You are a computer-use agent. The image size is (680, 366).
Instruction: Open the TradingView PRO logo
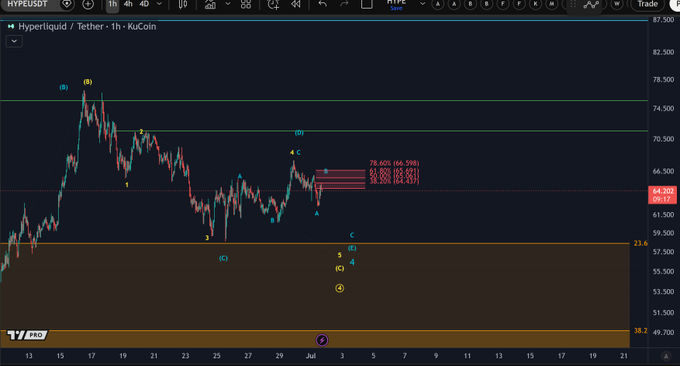point(27,335)
